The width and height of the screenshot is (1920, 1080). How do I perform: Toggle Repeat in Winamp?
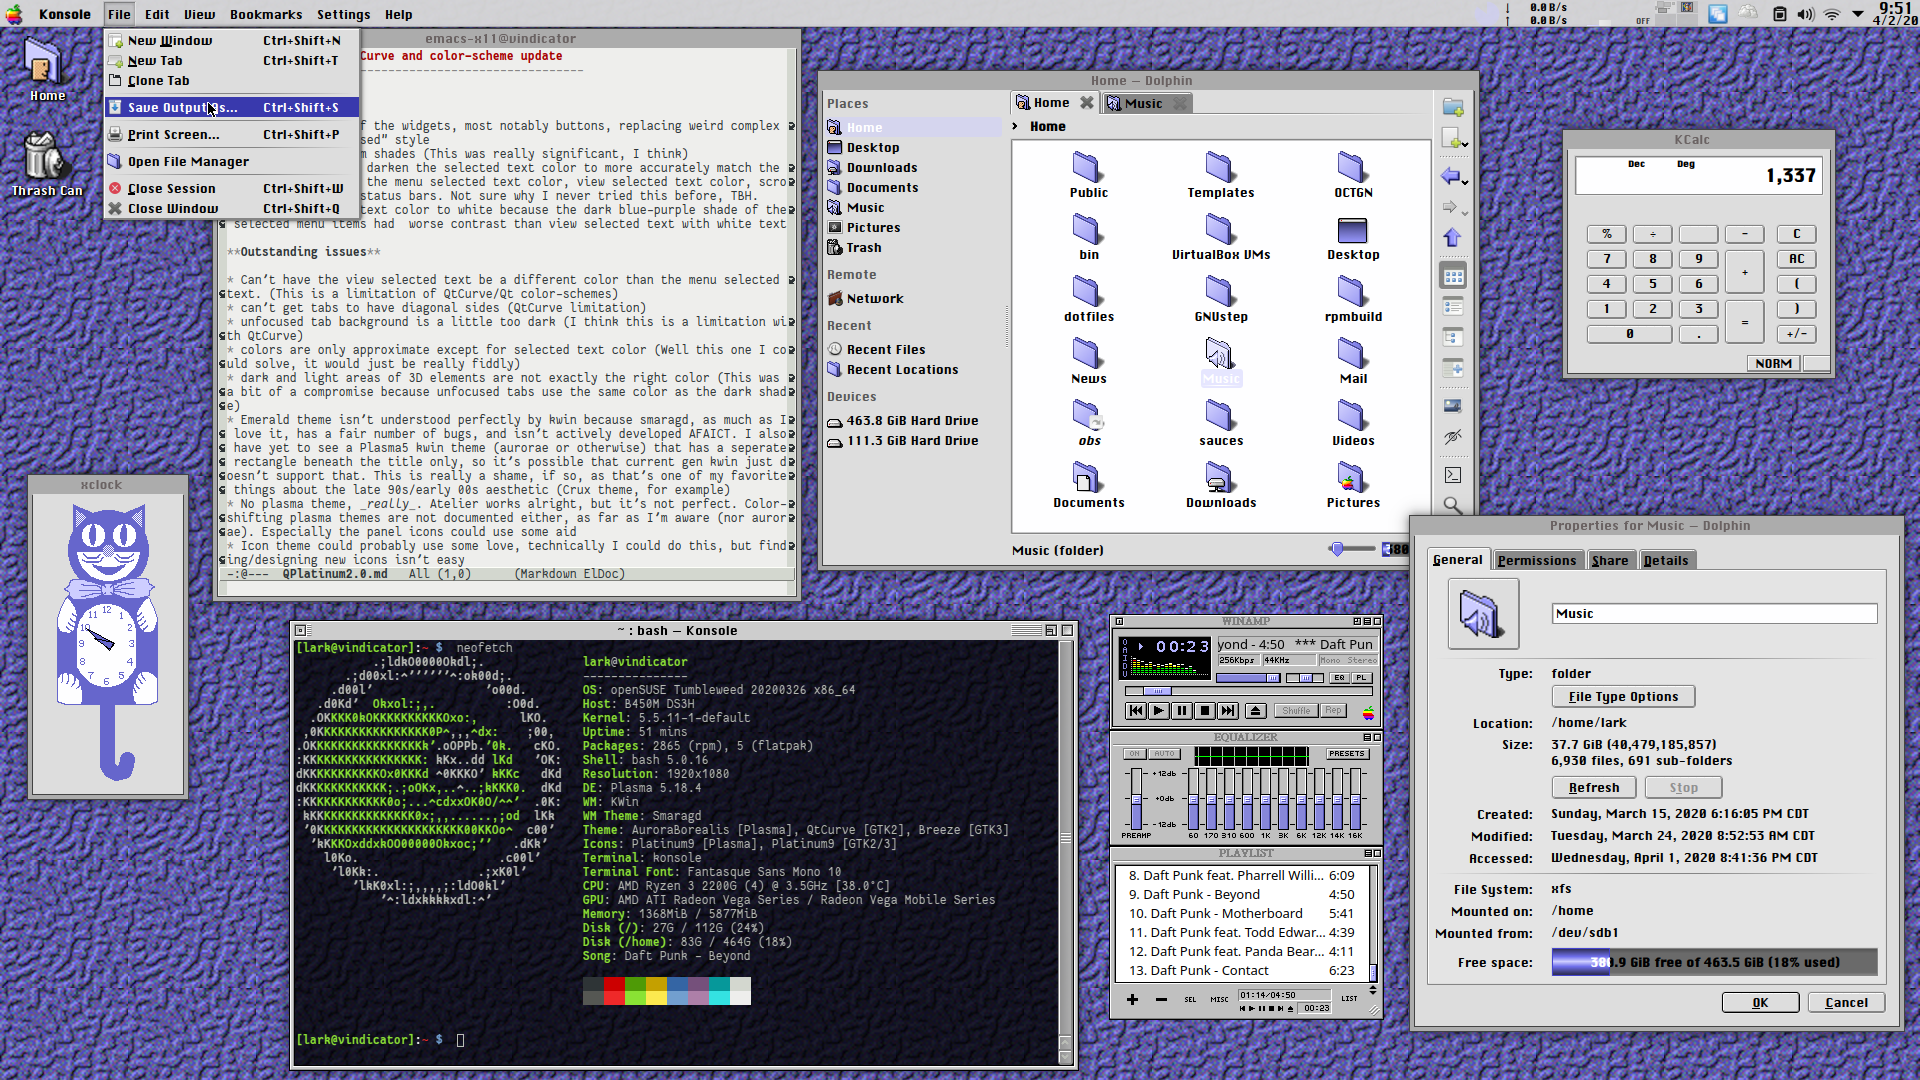(x=1333, y=711)
